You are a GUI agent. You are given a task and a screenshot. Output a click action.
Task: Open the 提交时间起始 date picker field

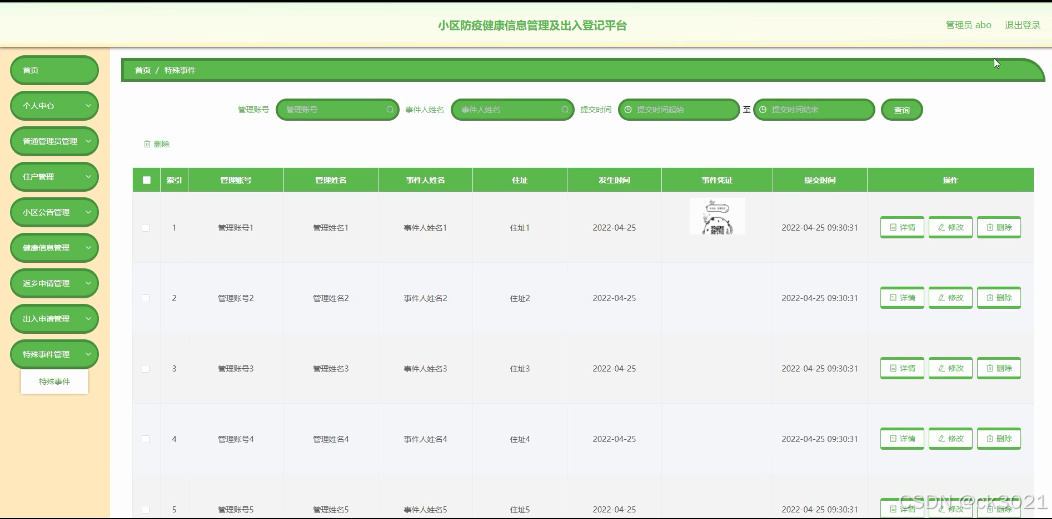pyautogui.click(x=679, y=109)
